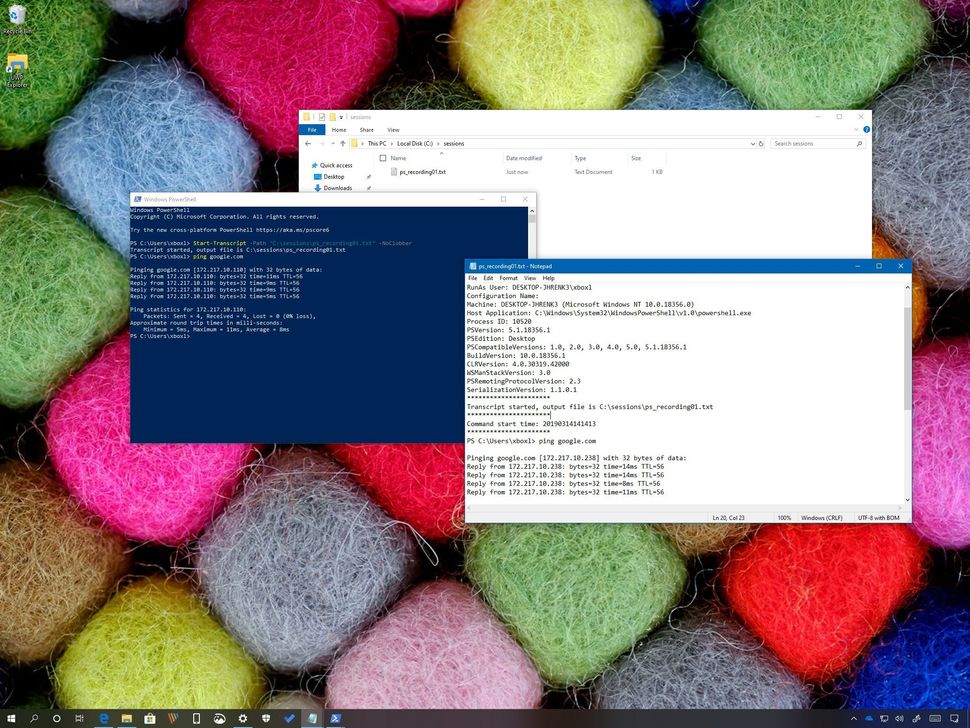Unpin Downloads from Quick access
Viewport: 970px width, 728px height.
pyautogui.click(x=368, y=188)
